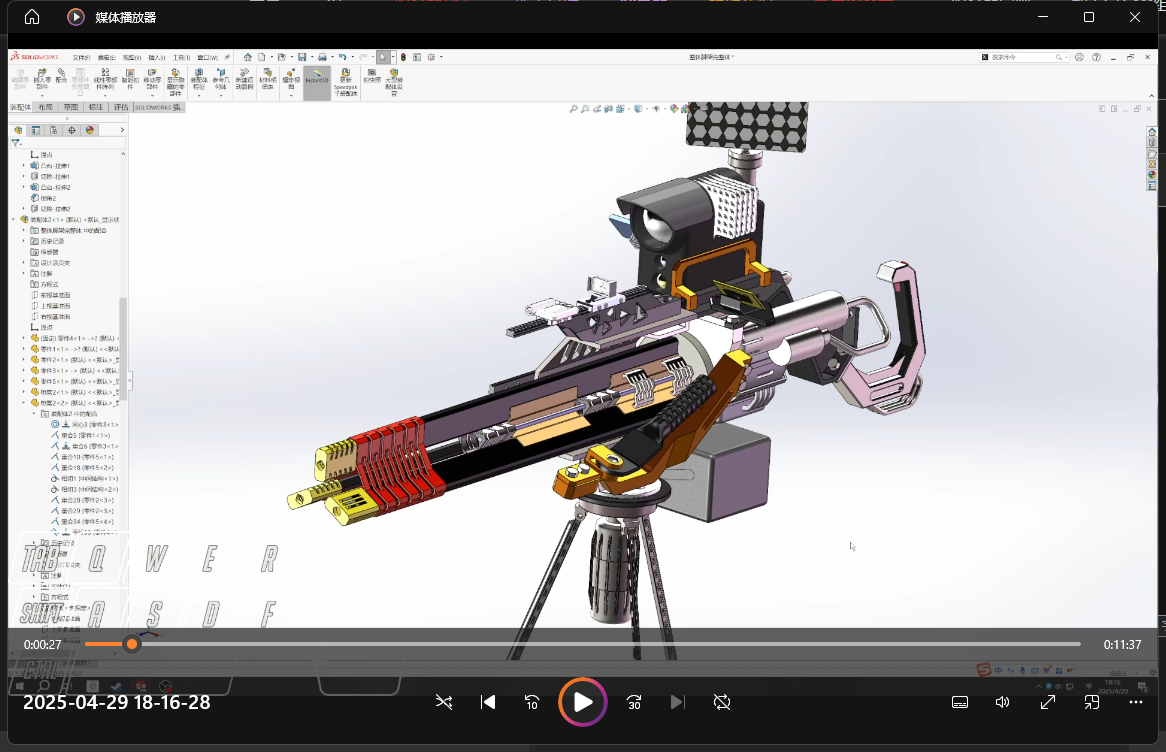The image size is (1166, 752).
Task: Skip forward 30 seconds
Action: (x=634, y=702)
